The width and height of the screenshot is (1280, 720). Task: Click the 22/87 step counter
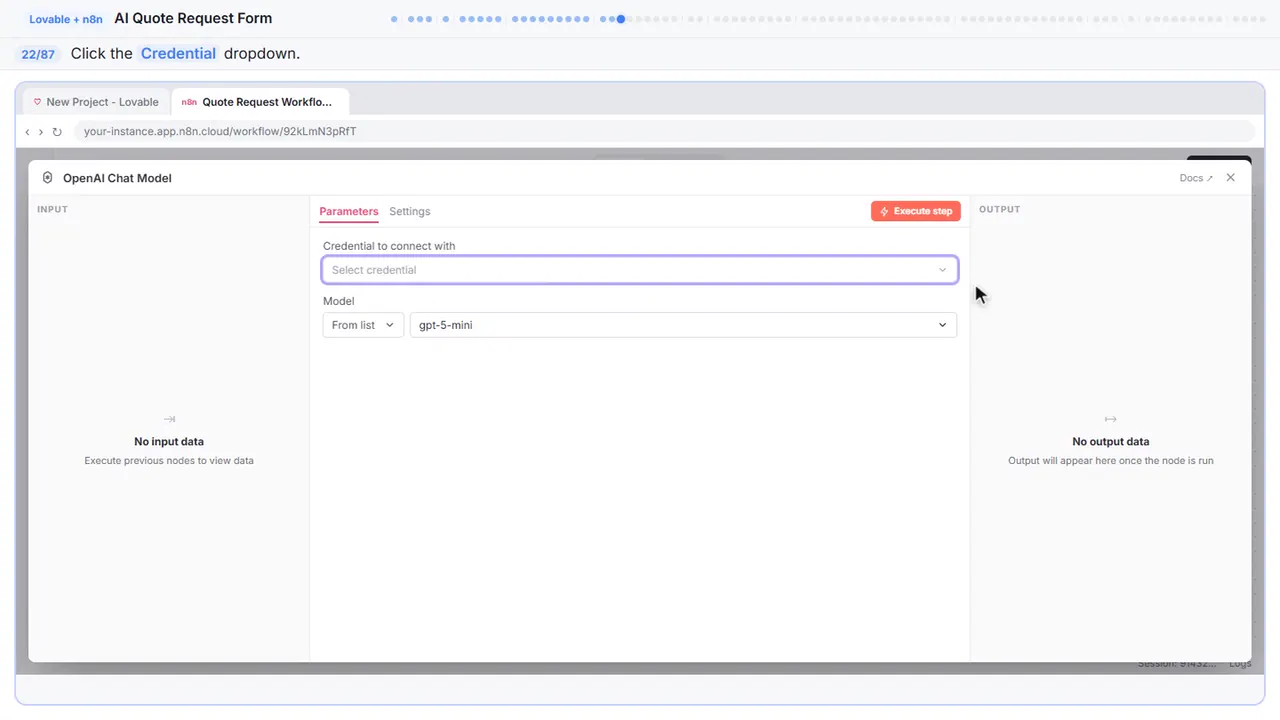38,54
